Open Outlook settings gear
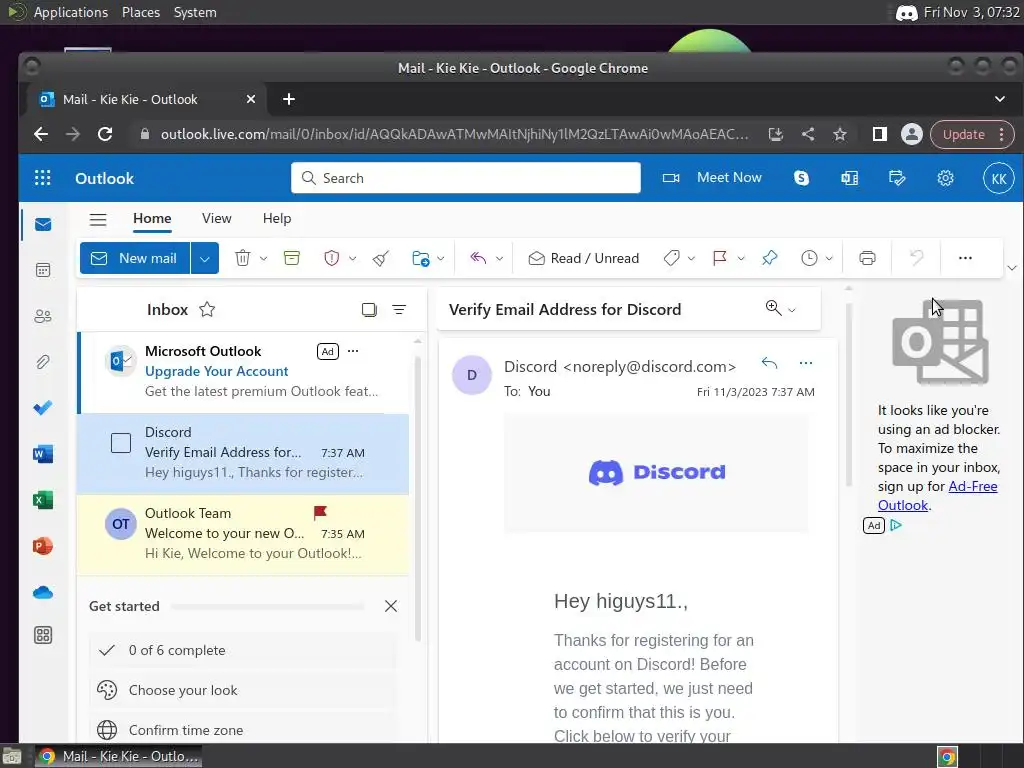The image size is (1024, 768). (x=946, y=178)
